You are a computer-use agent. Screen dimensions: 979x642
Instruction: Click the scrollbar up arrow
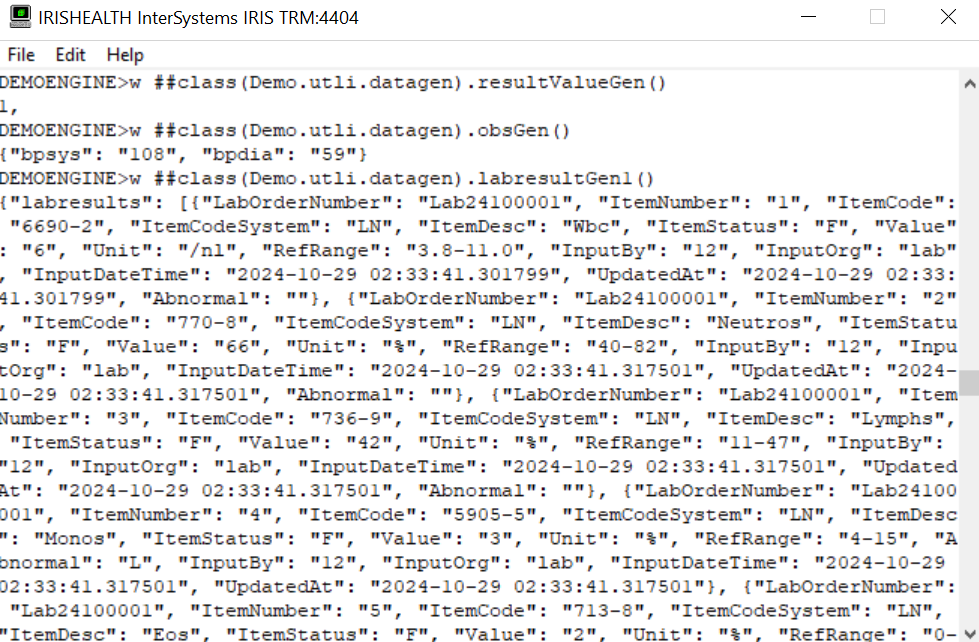pos(970,84)
